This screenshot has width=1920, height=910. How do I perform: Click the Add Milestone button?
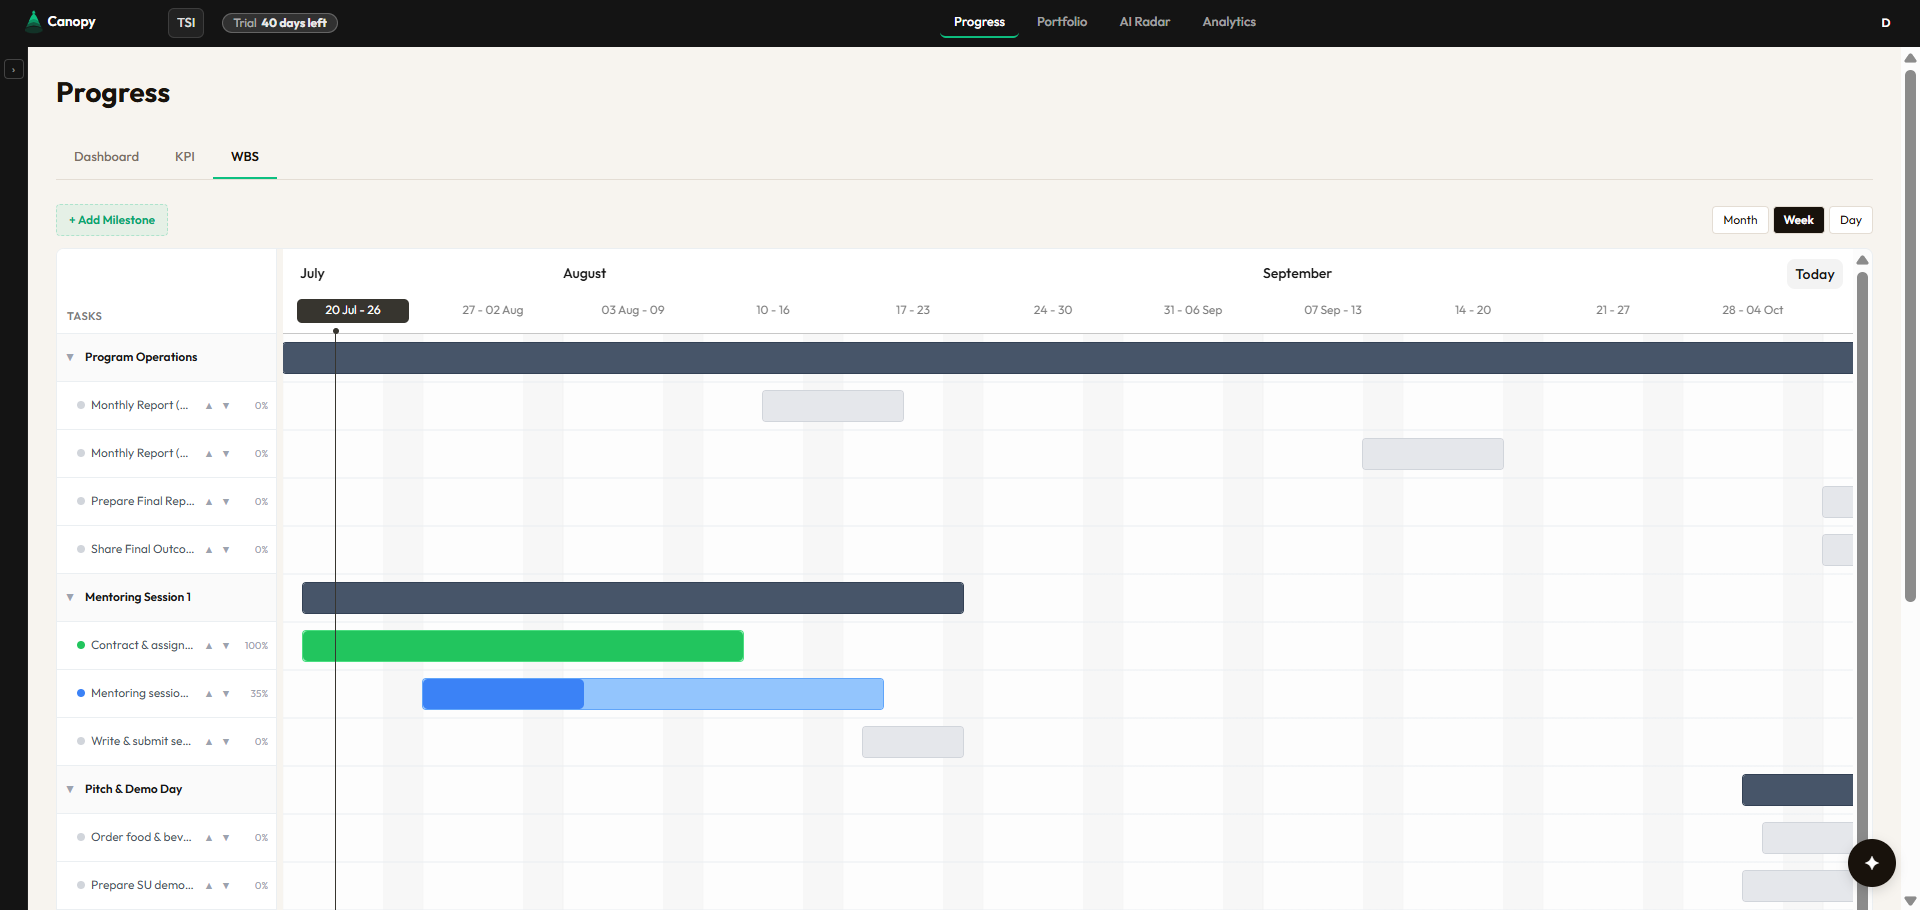pos(112,220)
